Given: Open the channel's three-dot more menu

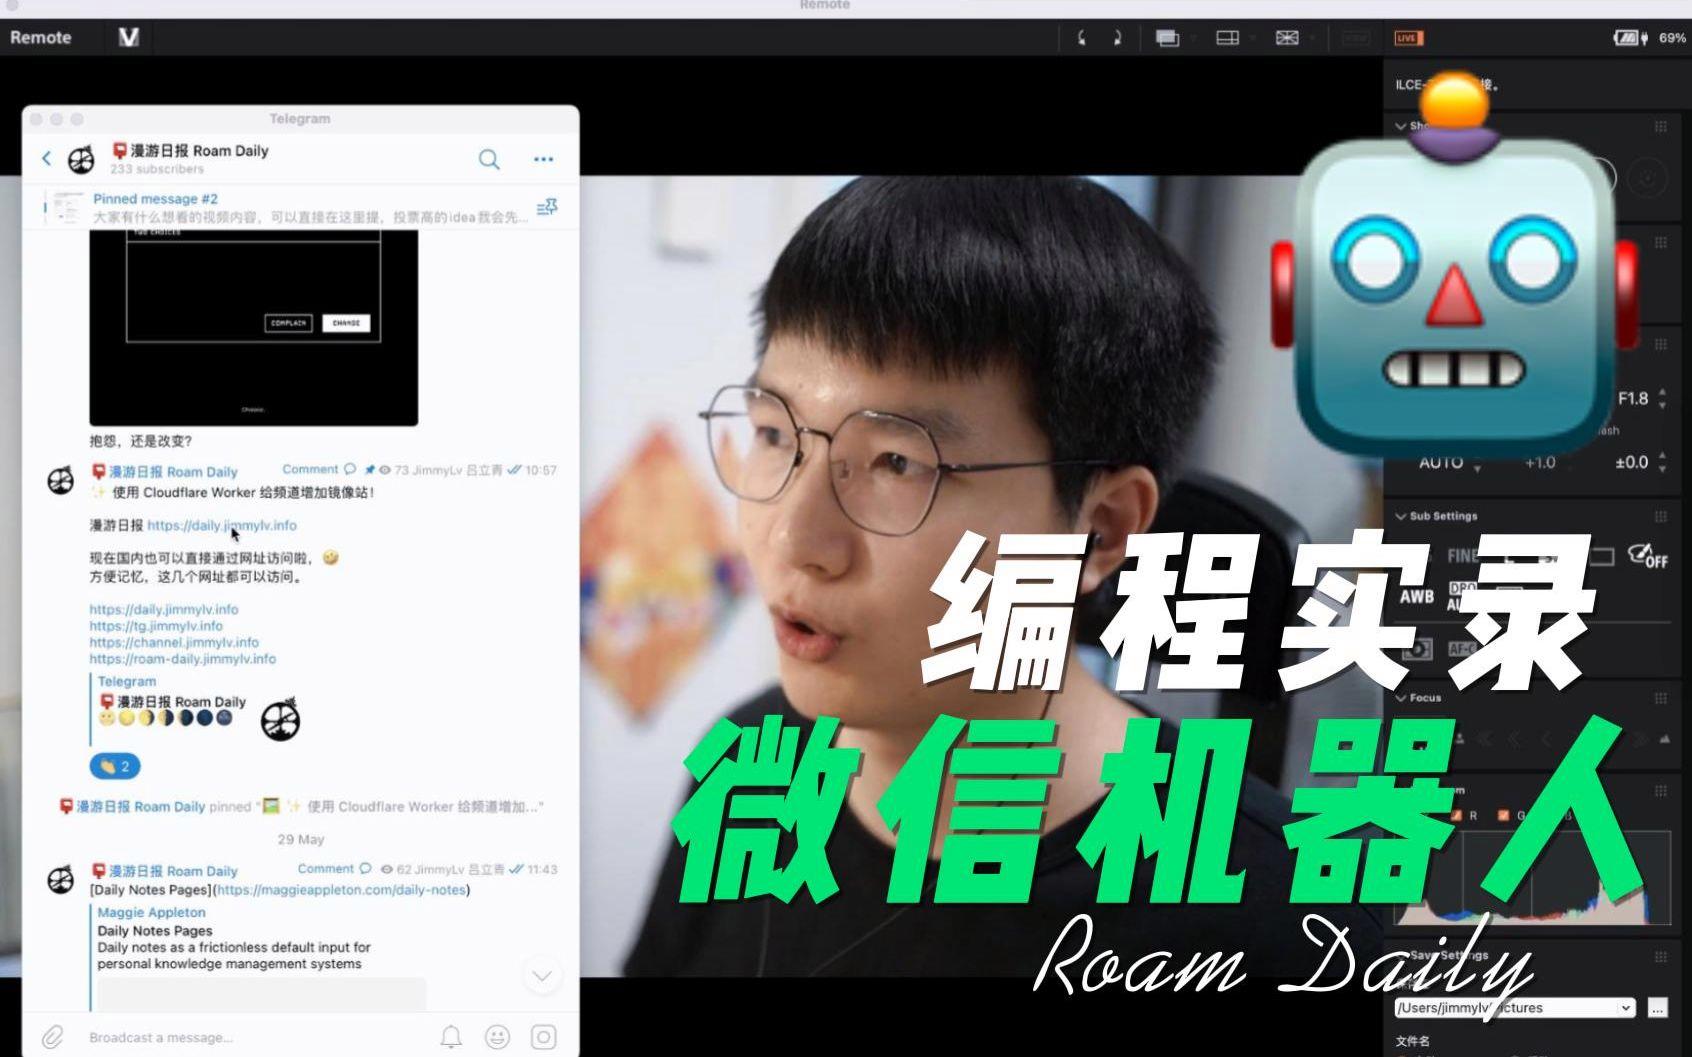Looking at the screenshot, I should coord(543,159).
